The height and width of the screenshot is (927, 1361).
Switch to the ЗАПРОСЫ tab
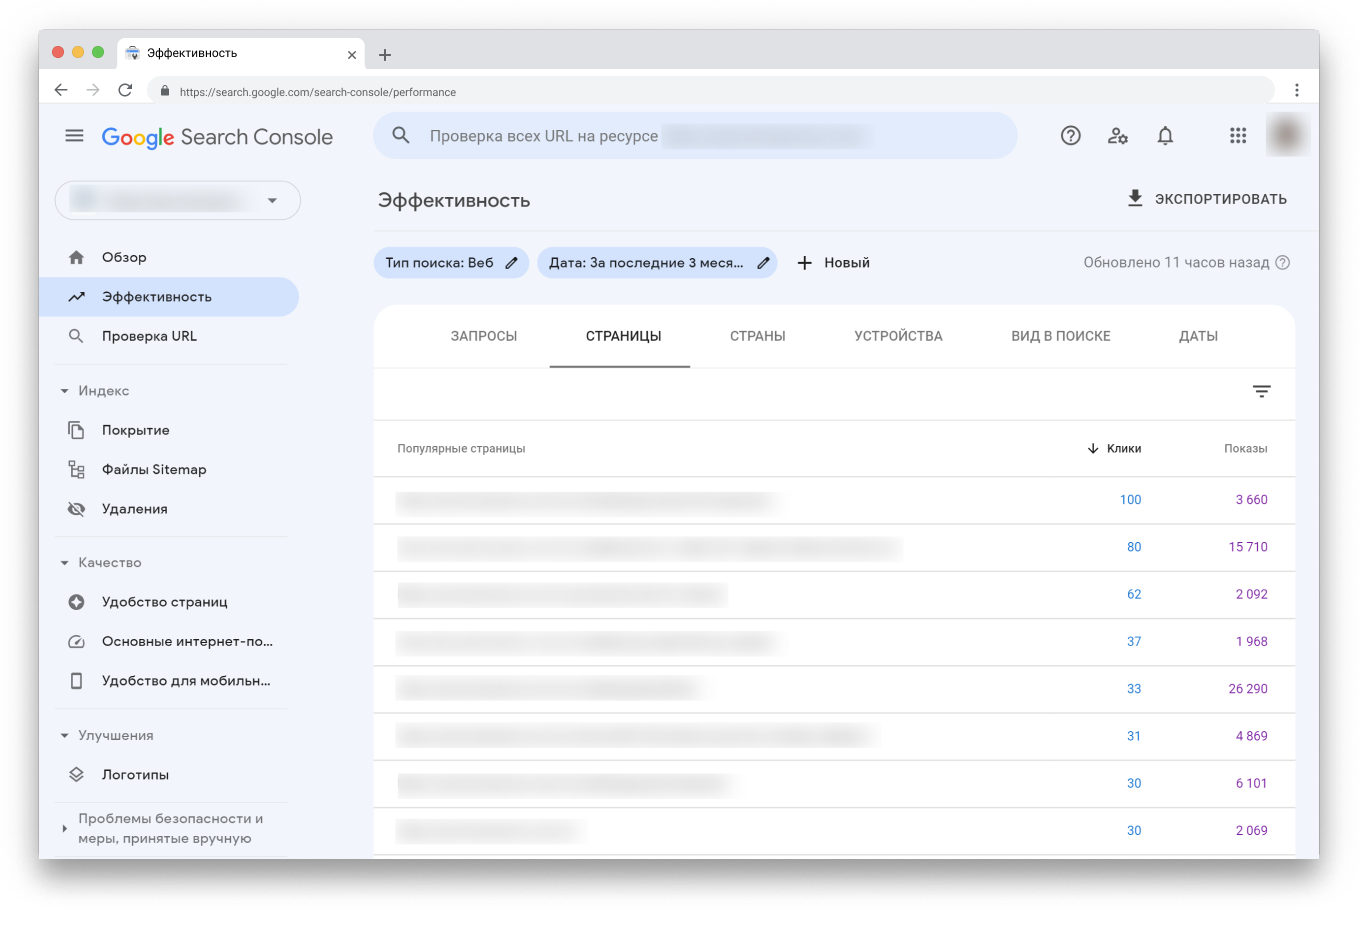[484, 336]
